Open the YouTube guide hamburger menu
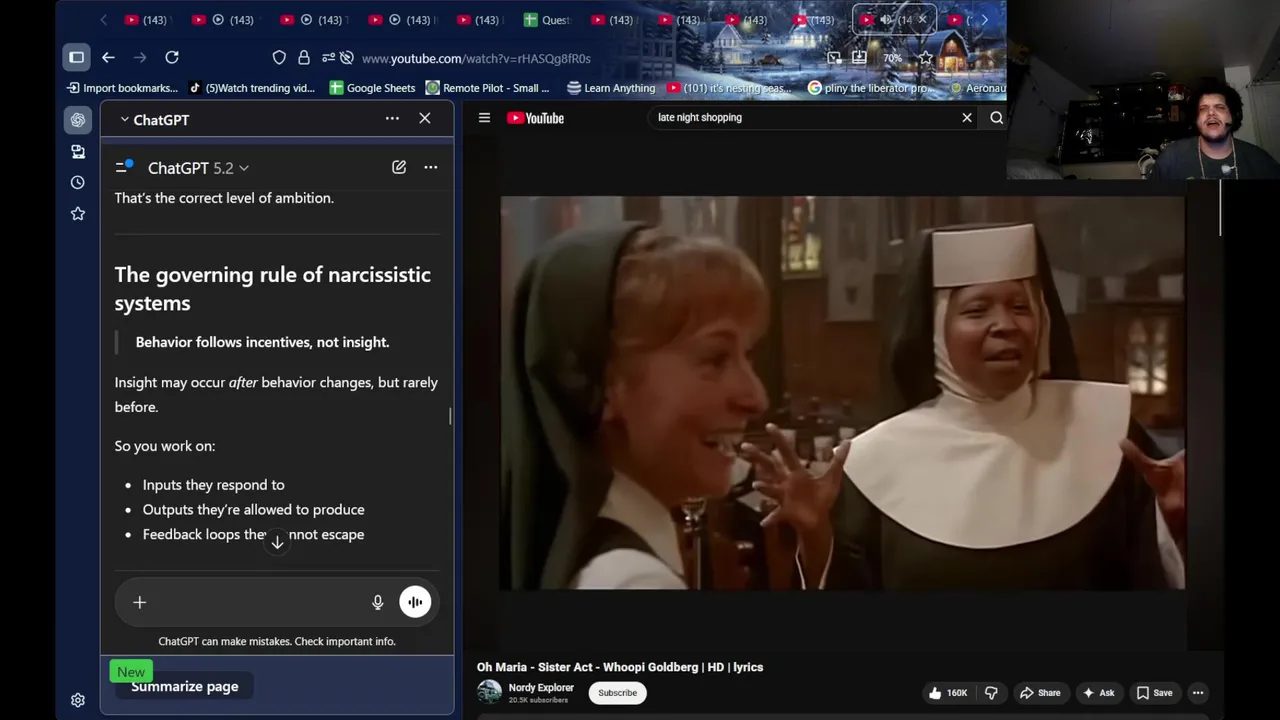 tap(484, 118)
